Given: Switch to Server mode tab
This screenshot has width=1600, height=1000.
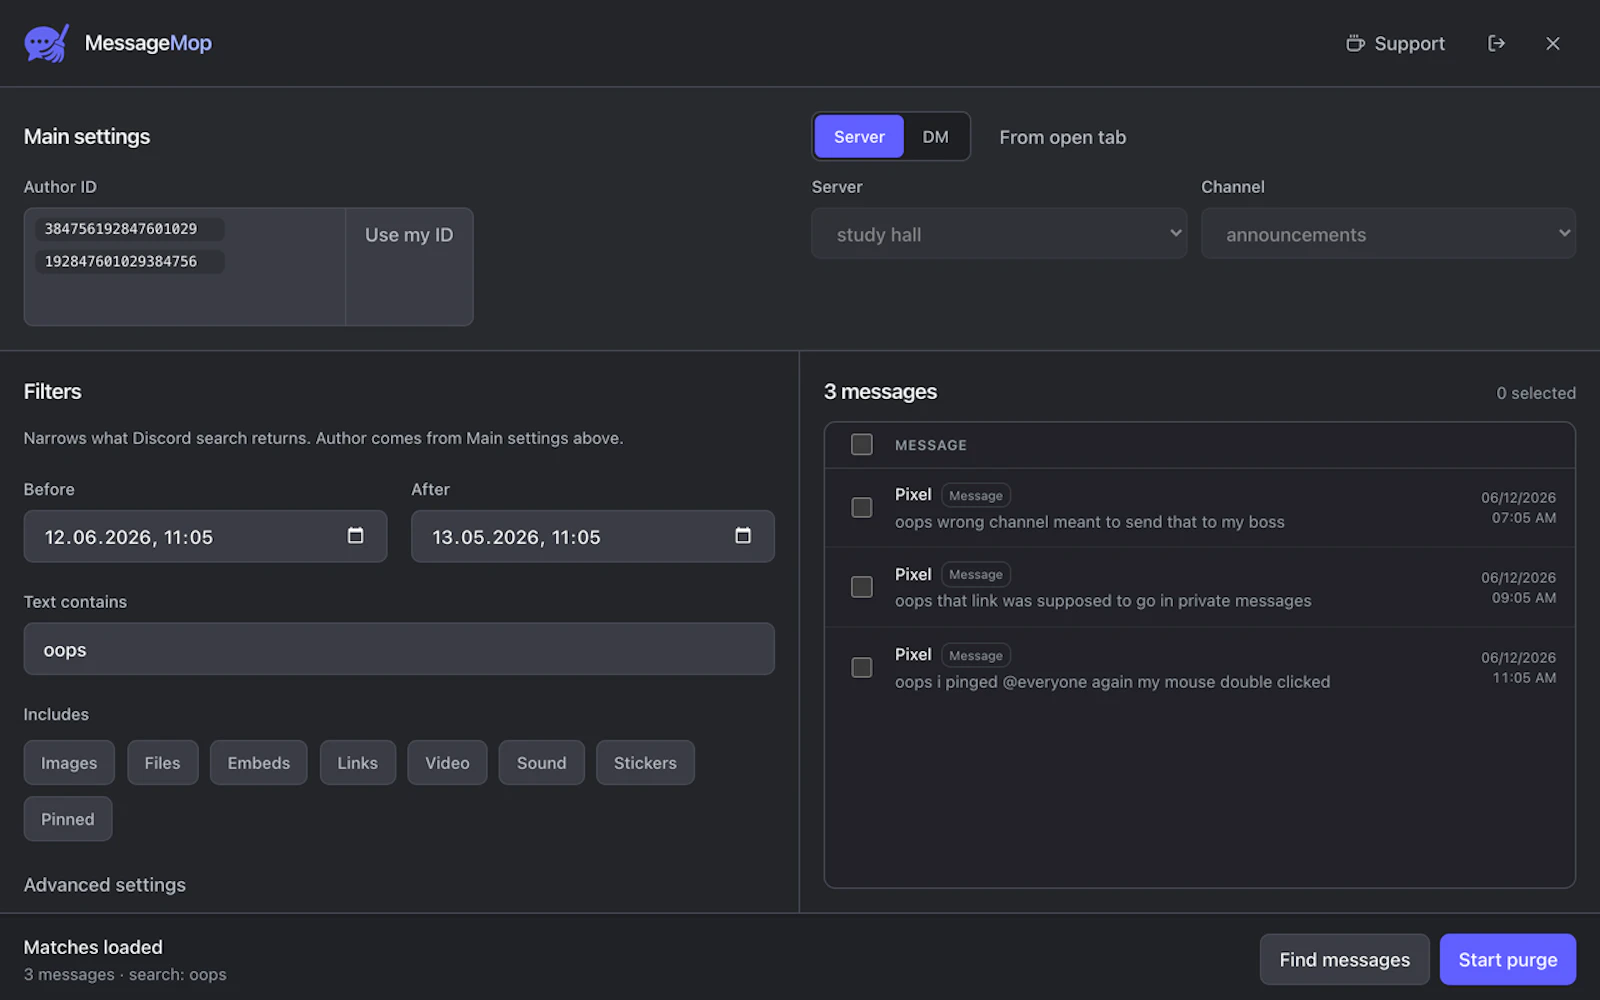Looking at the screenshot, I should click(859, 137).
